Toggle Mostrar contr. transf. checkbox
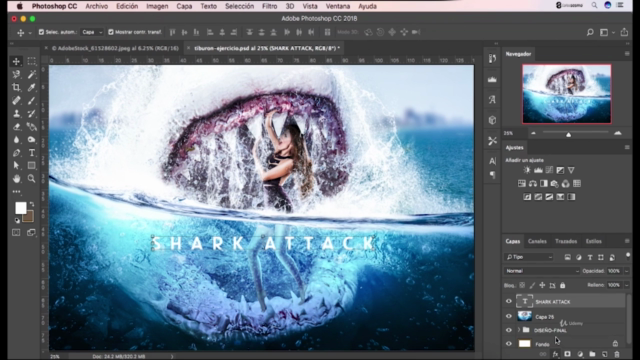 111,32
